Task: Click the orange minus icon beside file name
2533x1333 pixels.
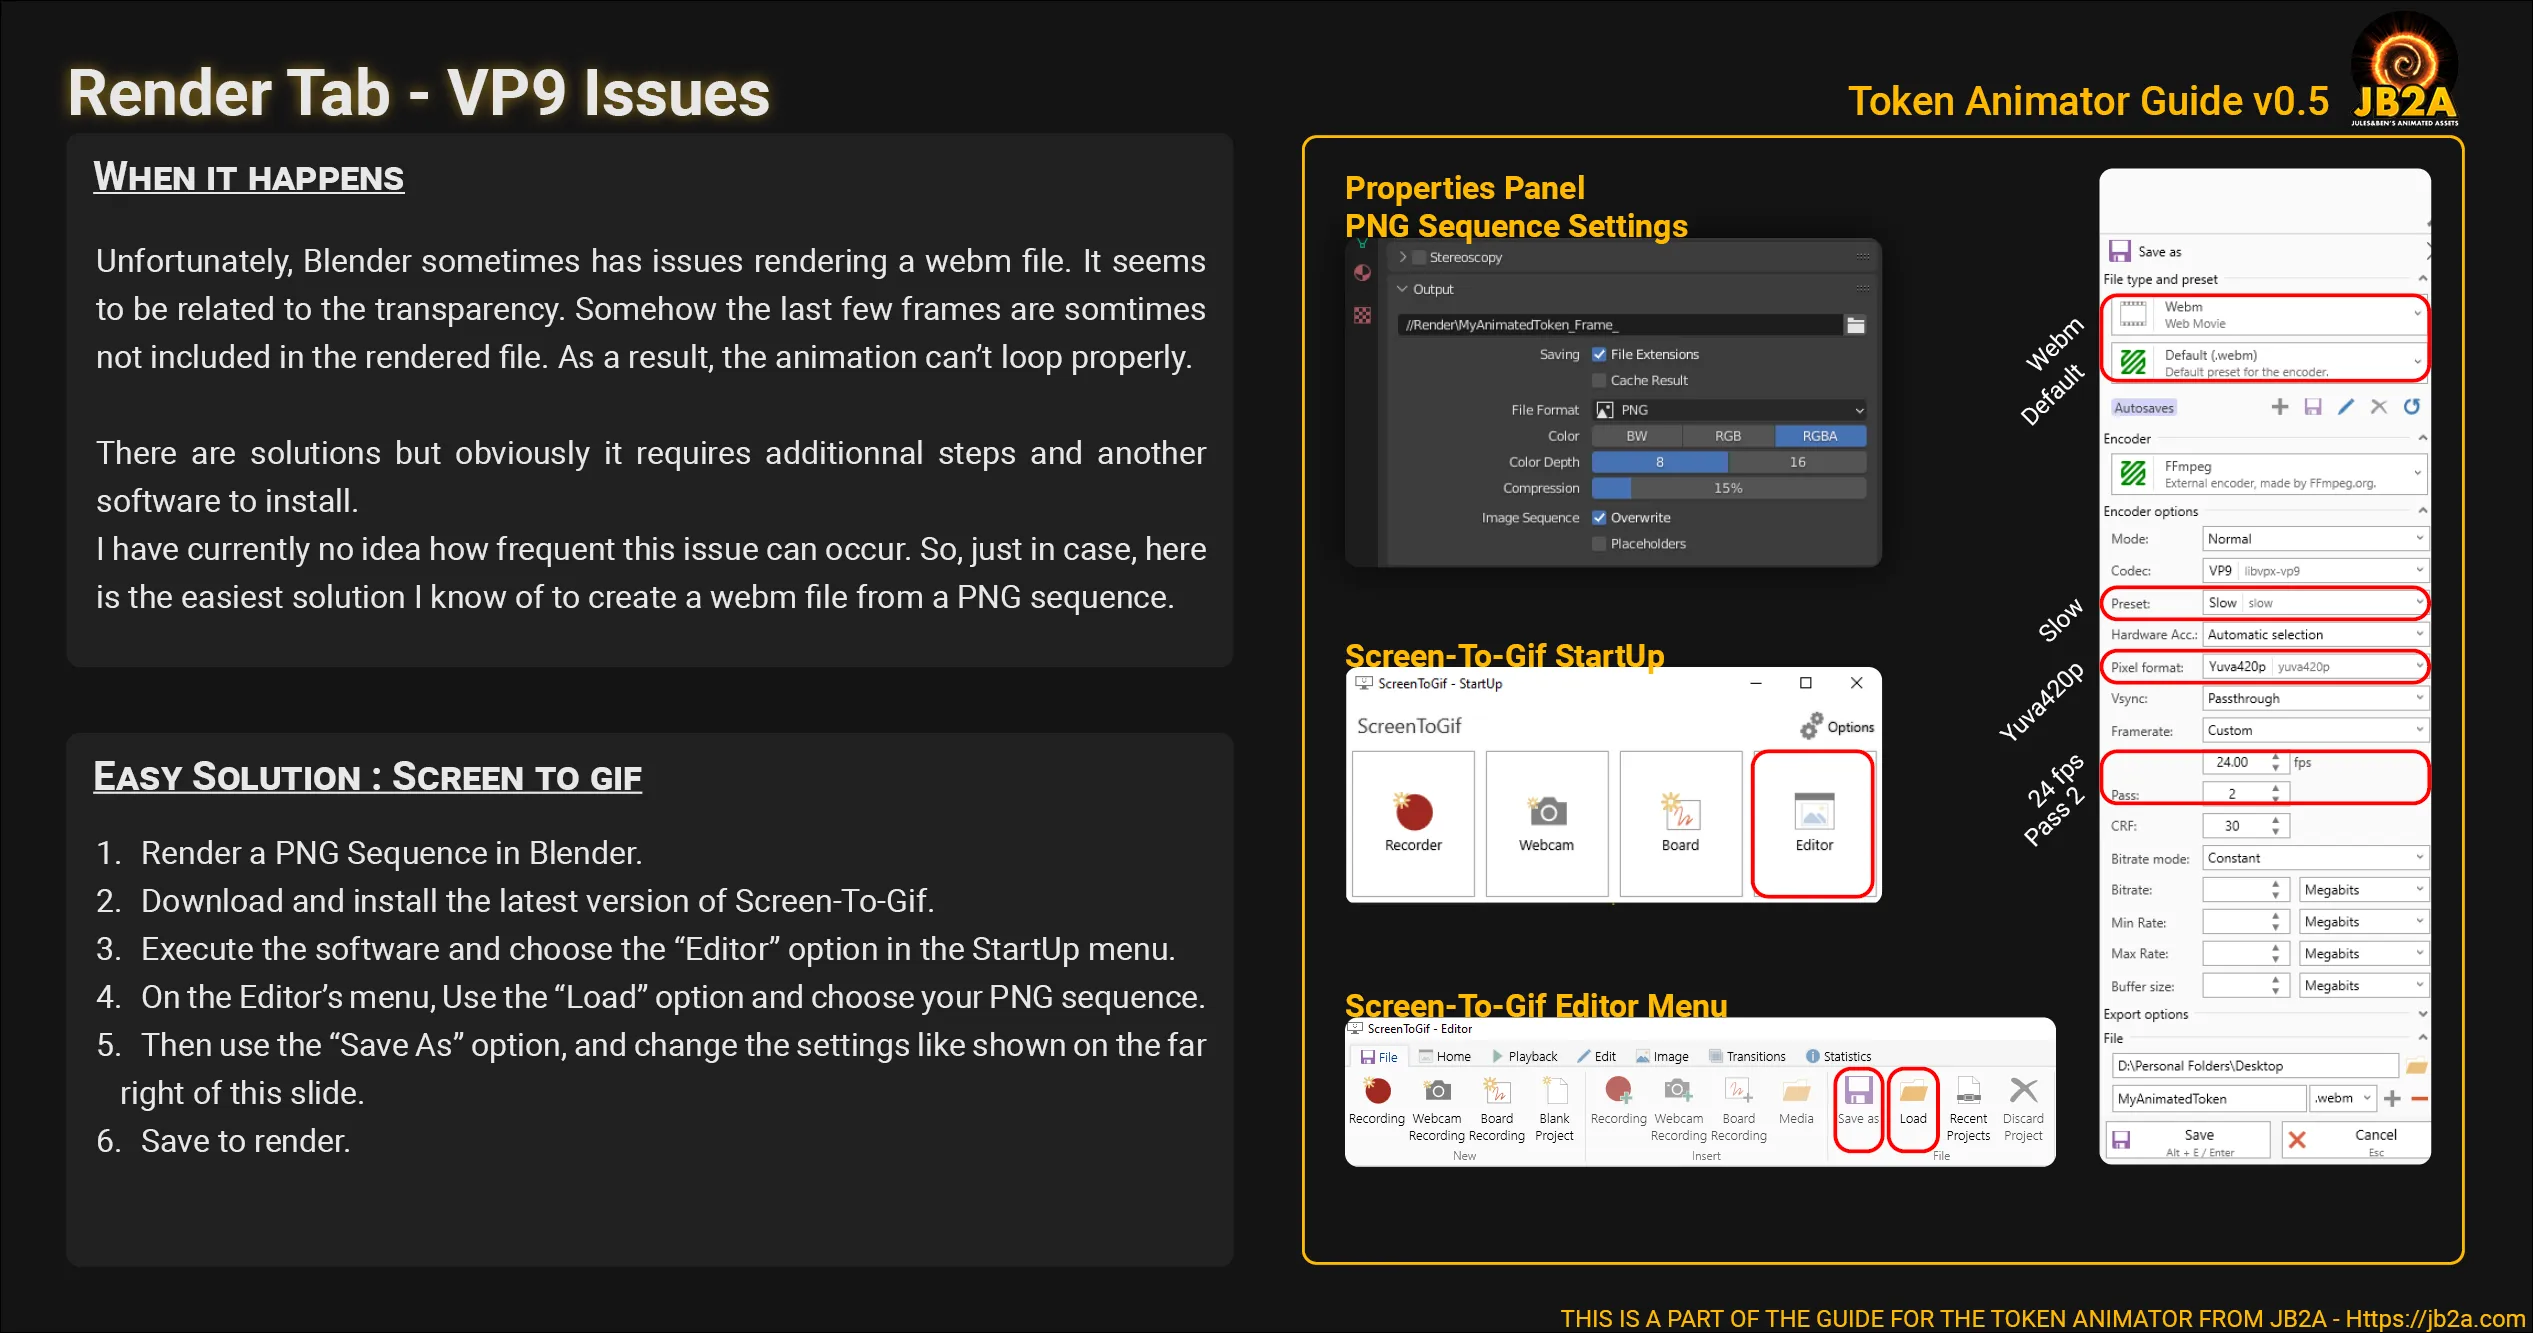Action: 2420,1099
